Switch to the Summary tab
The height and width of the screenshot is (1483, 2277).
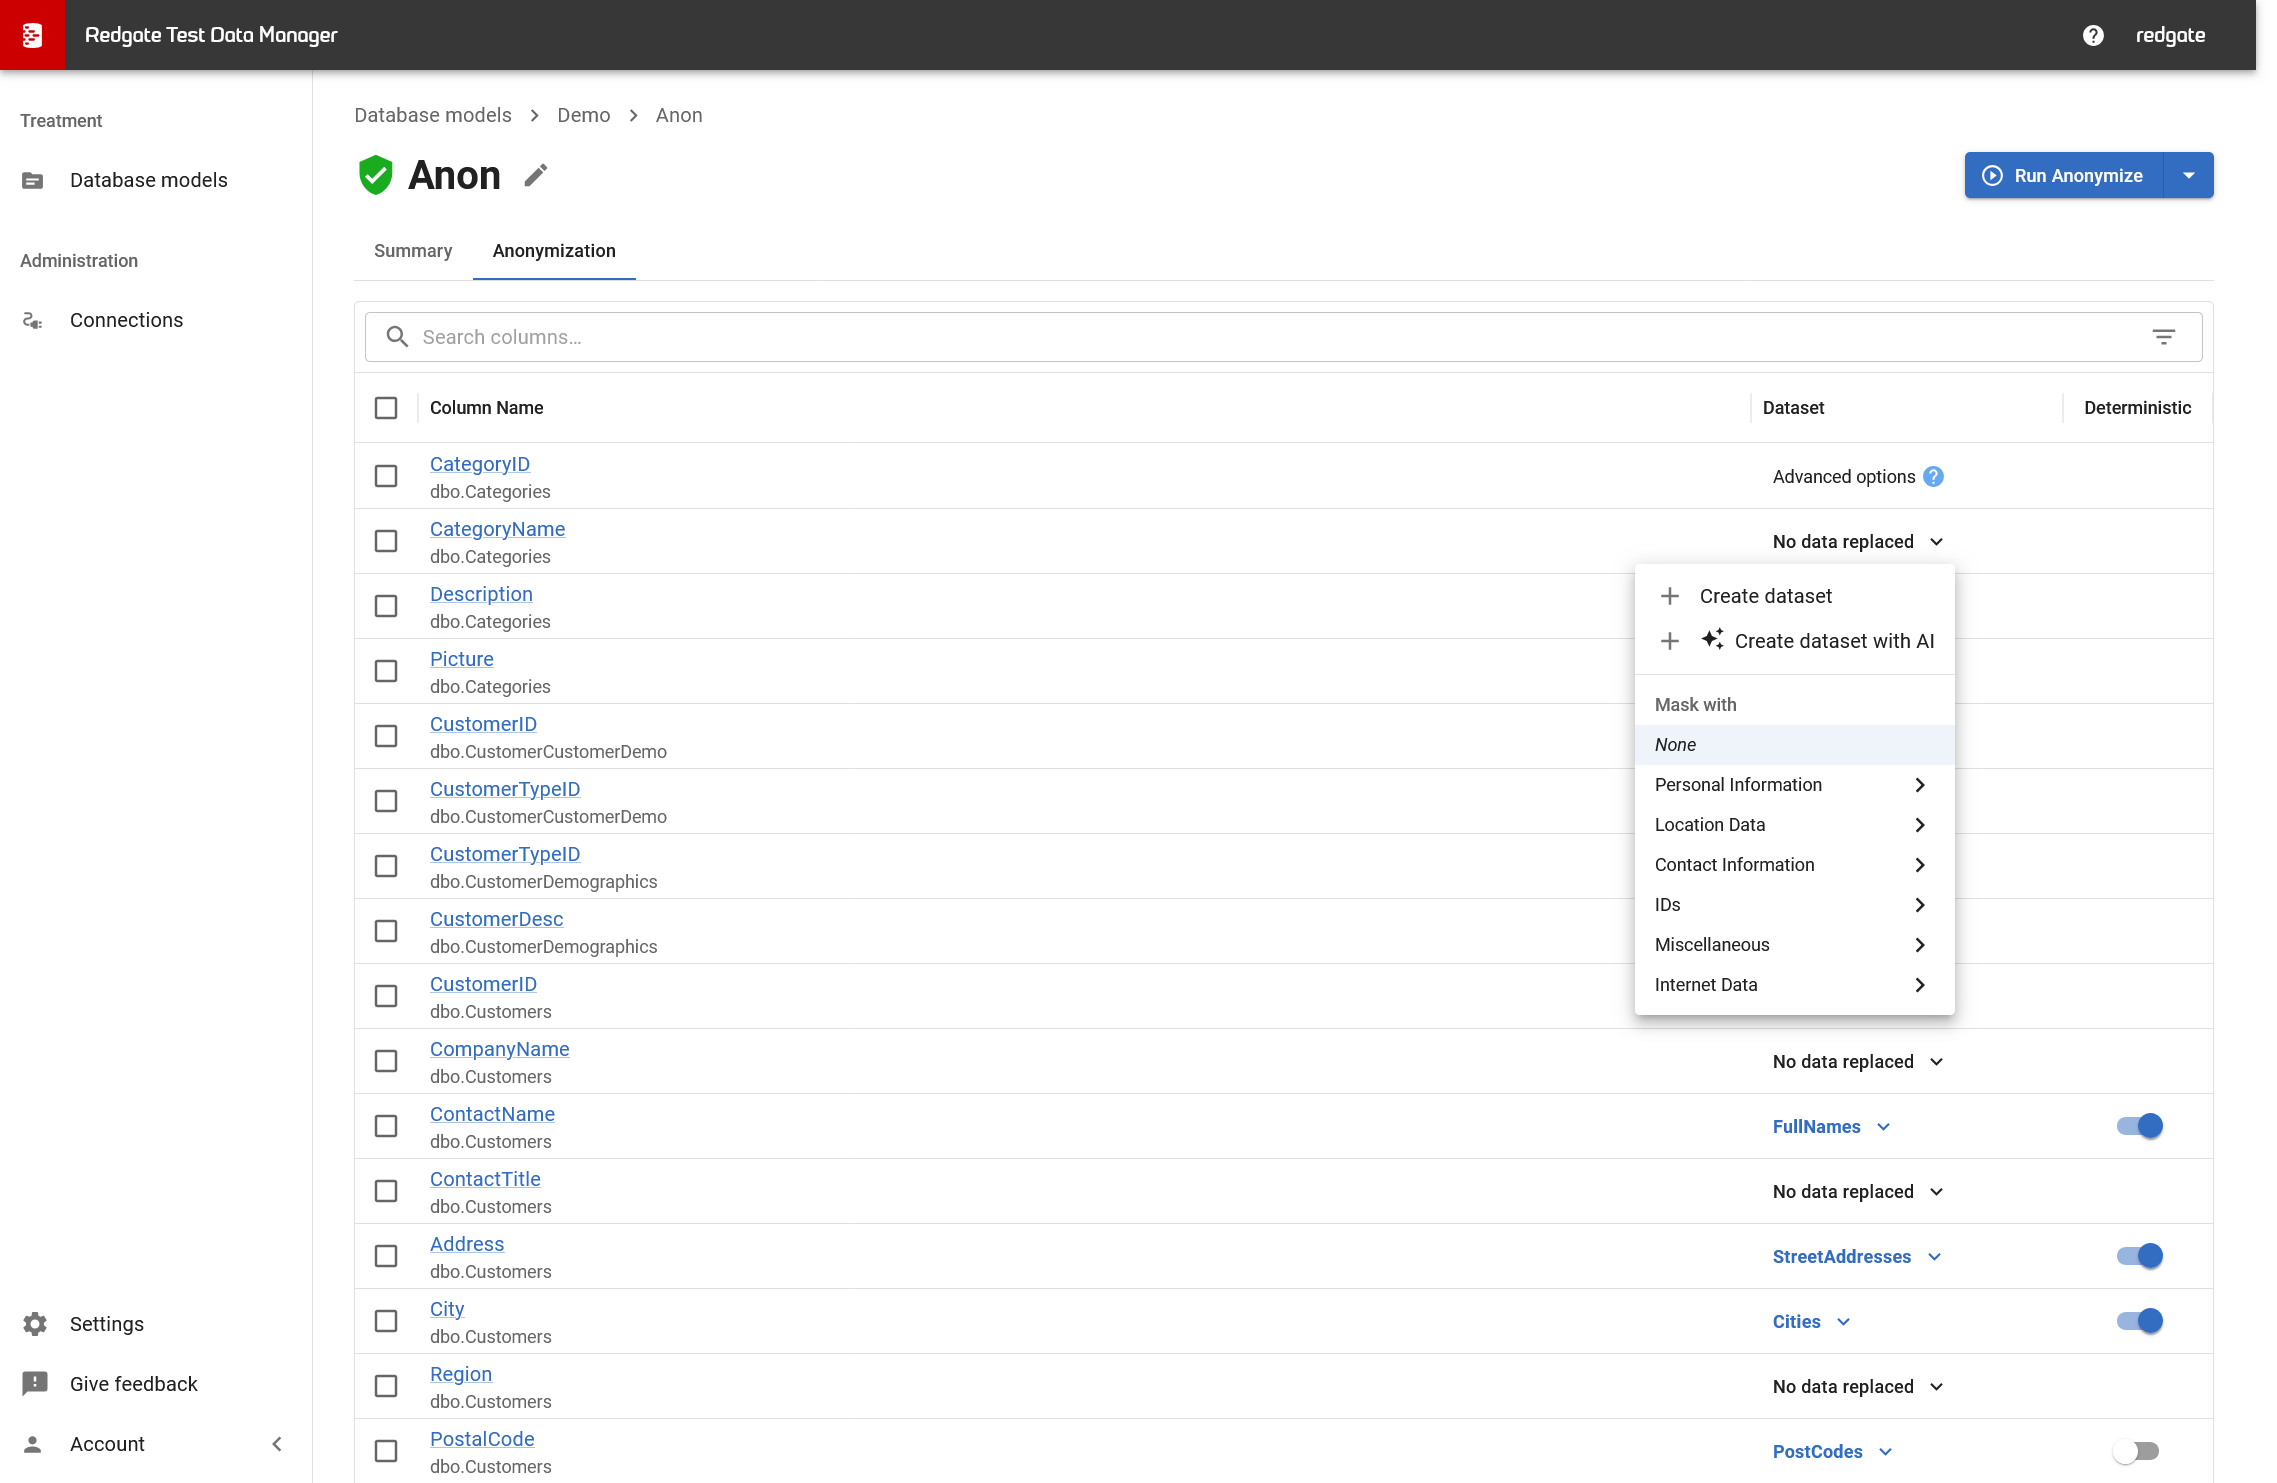pos(413,251)
